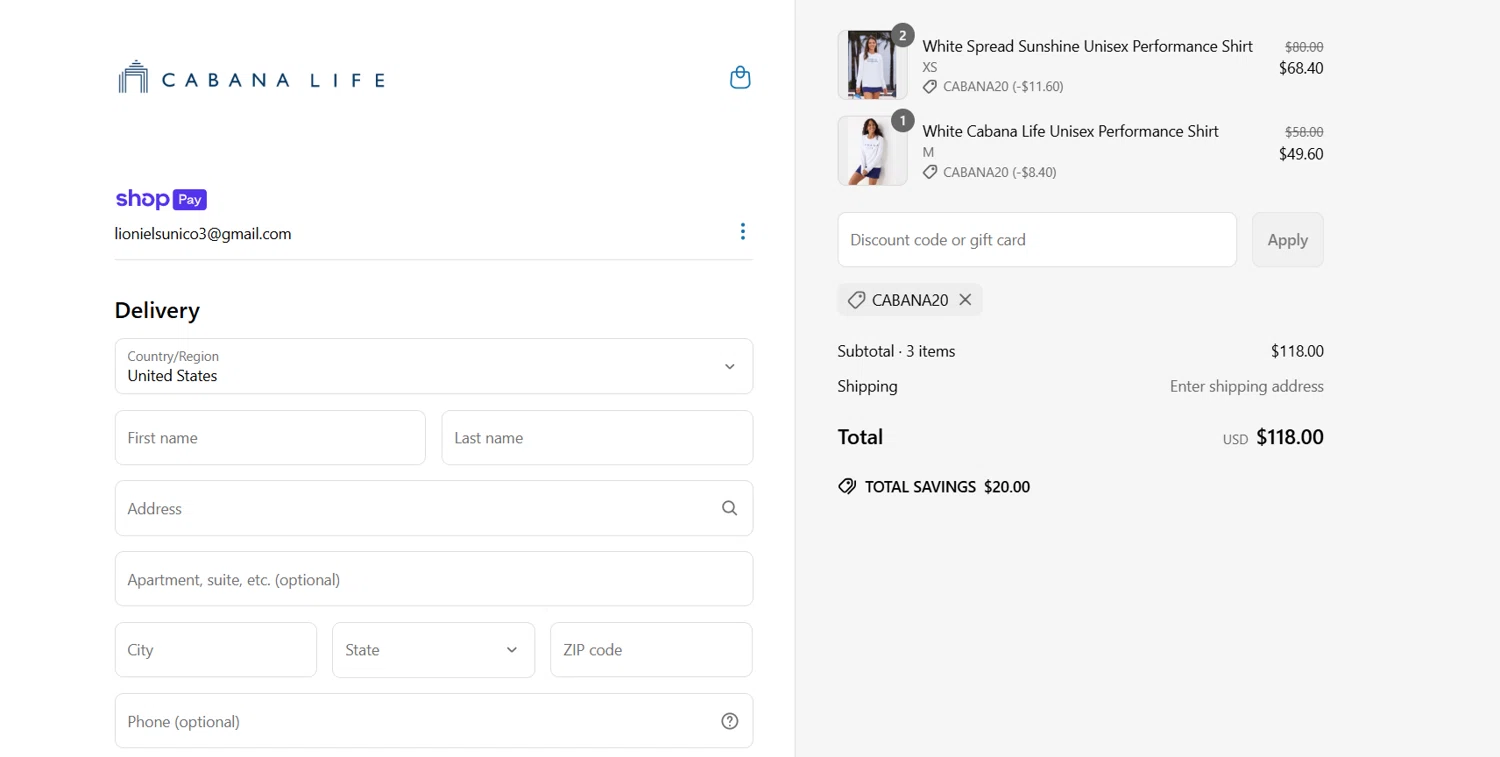
Task: Click the Cabana Life logo
Action: 251,78
